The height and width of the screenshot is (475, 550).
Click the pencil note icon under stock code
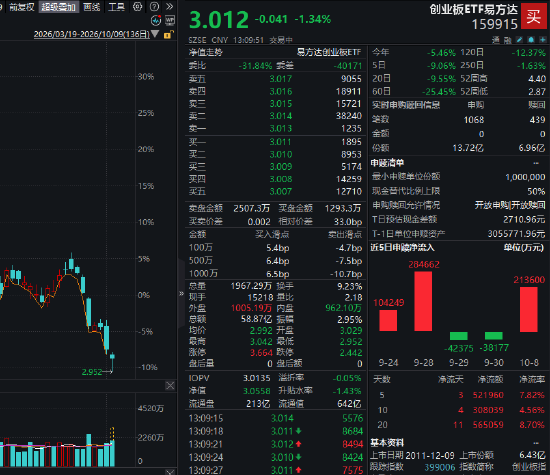(x=519, y=40)
